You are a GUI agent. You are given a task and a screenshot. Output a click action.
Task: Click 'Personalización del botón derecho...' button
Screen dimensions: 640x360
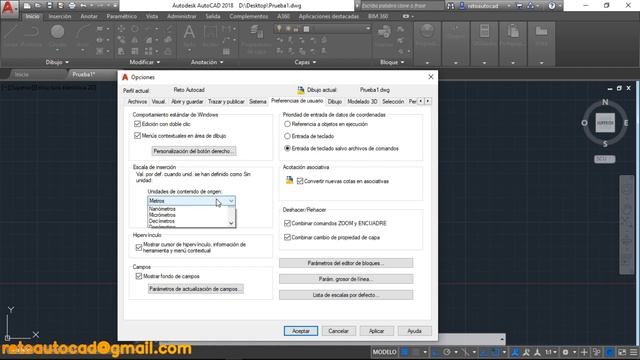tap(194, 151)
